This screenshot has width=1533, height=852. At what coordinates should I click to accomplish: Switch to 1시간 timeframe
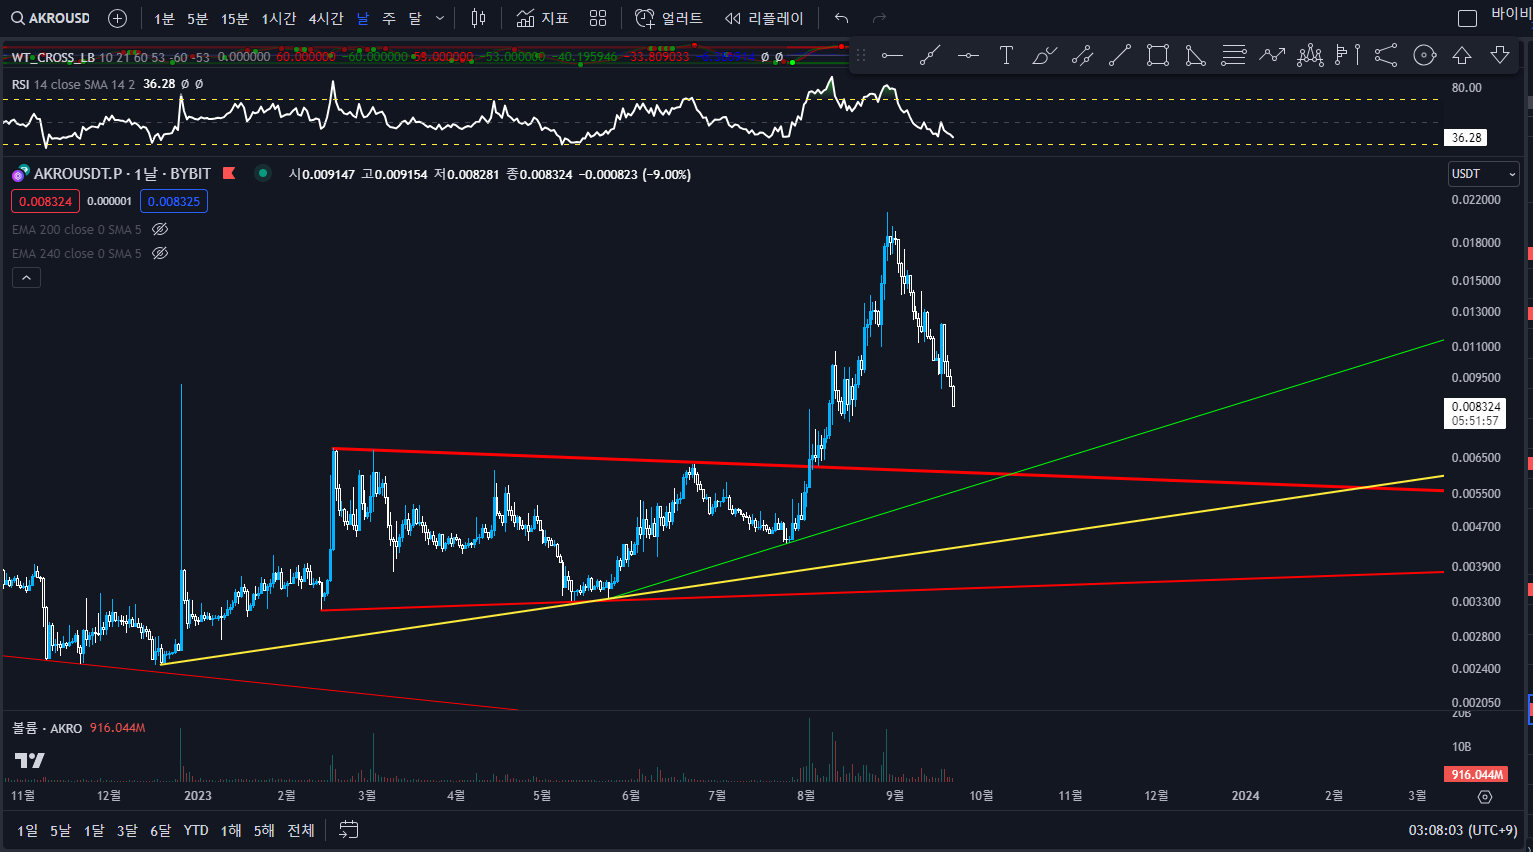coord(279,18)
